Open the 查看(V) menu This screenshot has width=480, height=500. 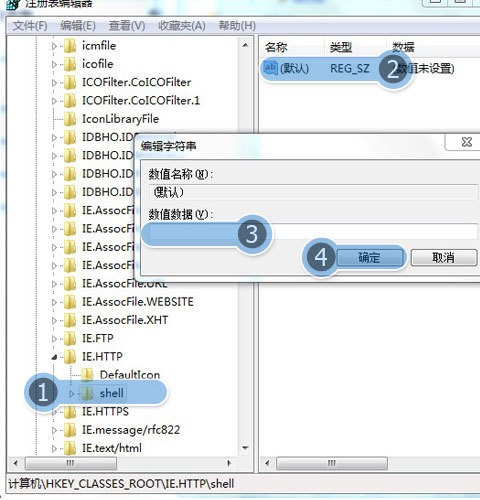pos(127,26)
